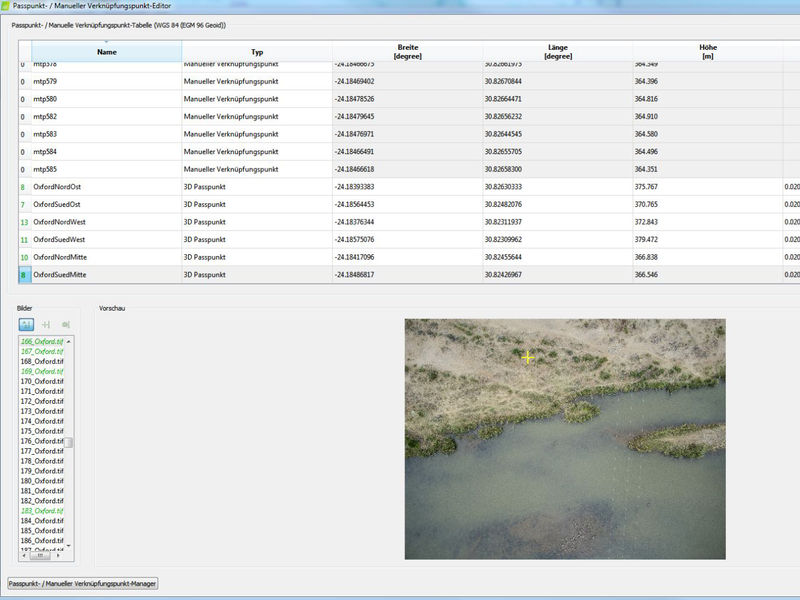Select image 182_Oxford.tif
The height and width of the screenshot is (600, 800).
pyautogui.click(x=42, y=501)
